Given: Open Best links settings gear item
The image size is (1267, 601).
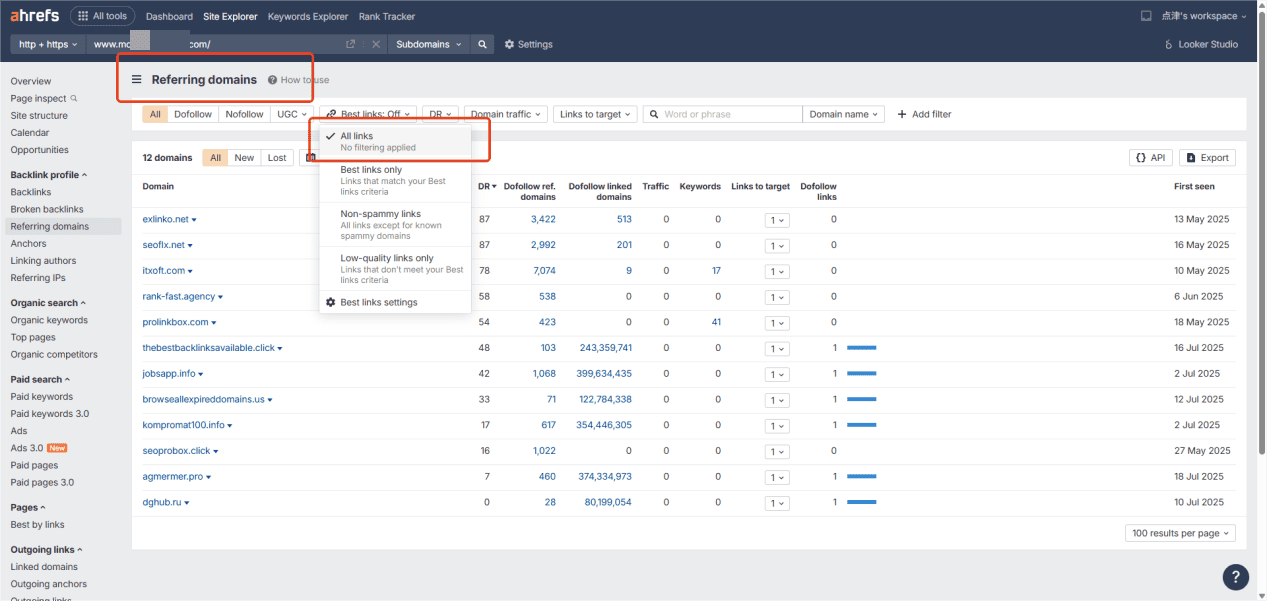Looking at the screenshot, I should click(x=394, y=302).
